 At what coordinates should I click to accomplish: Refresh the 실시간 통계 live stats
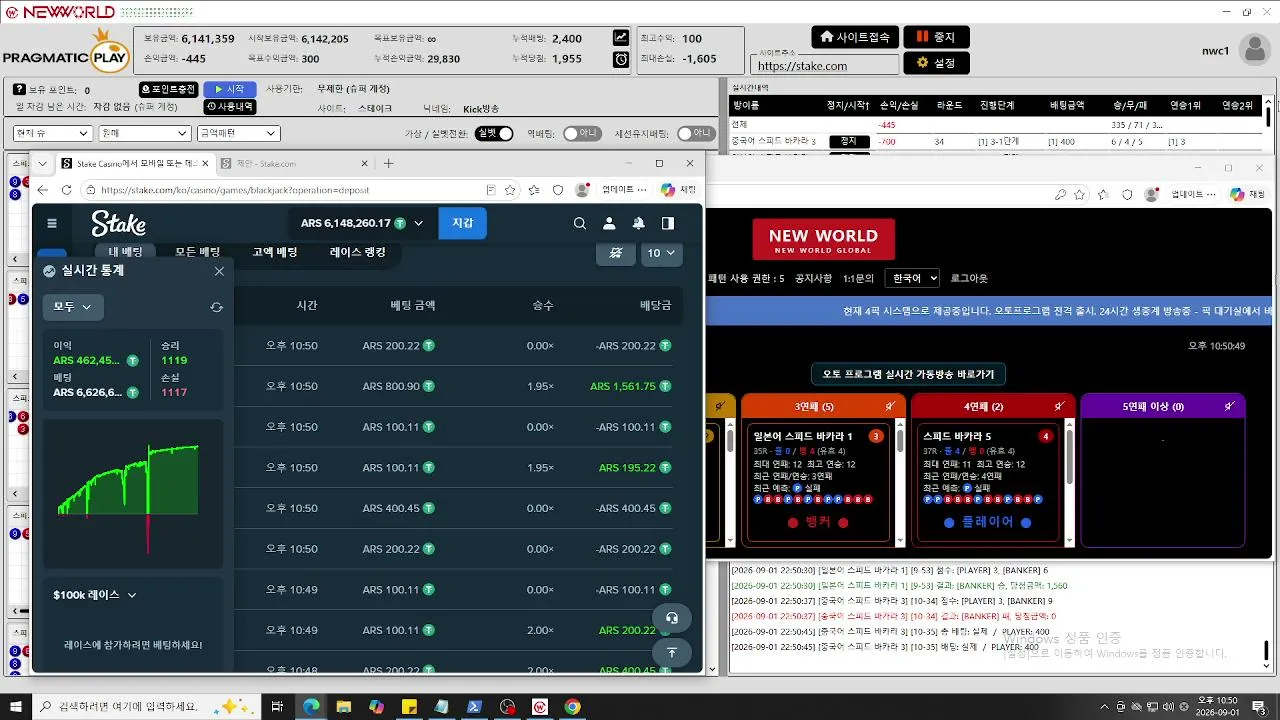click(216, 307)
